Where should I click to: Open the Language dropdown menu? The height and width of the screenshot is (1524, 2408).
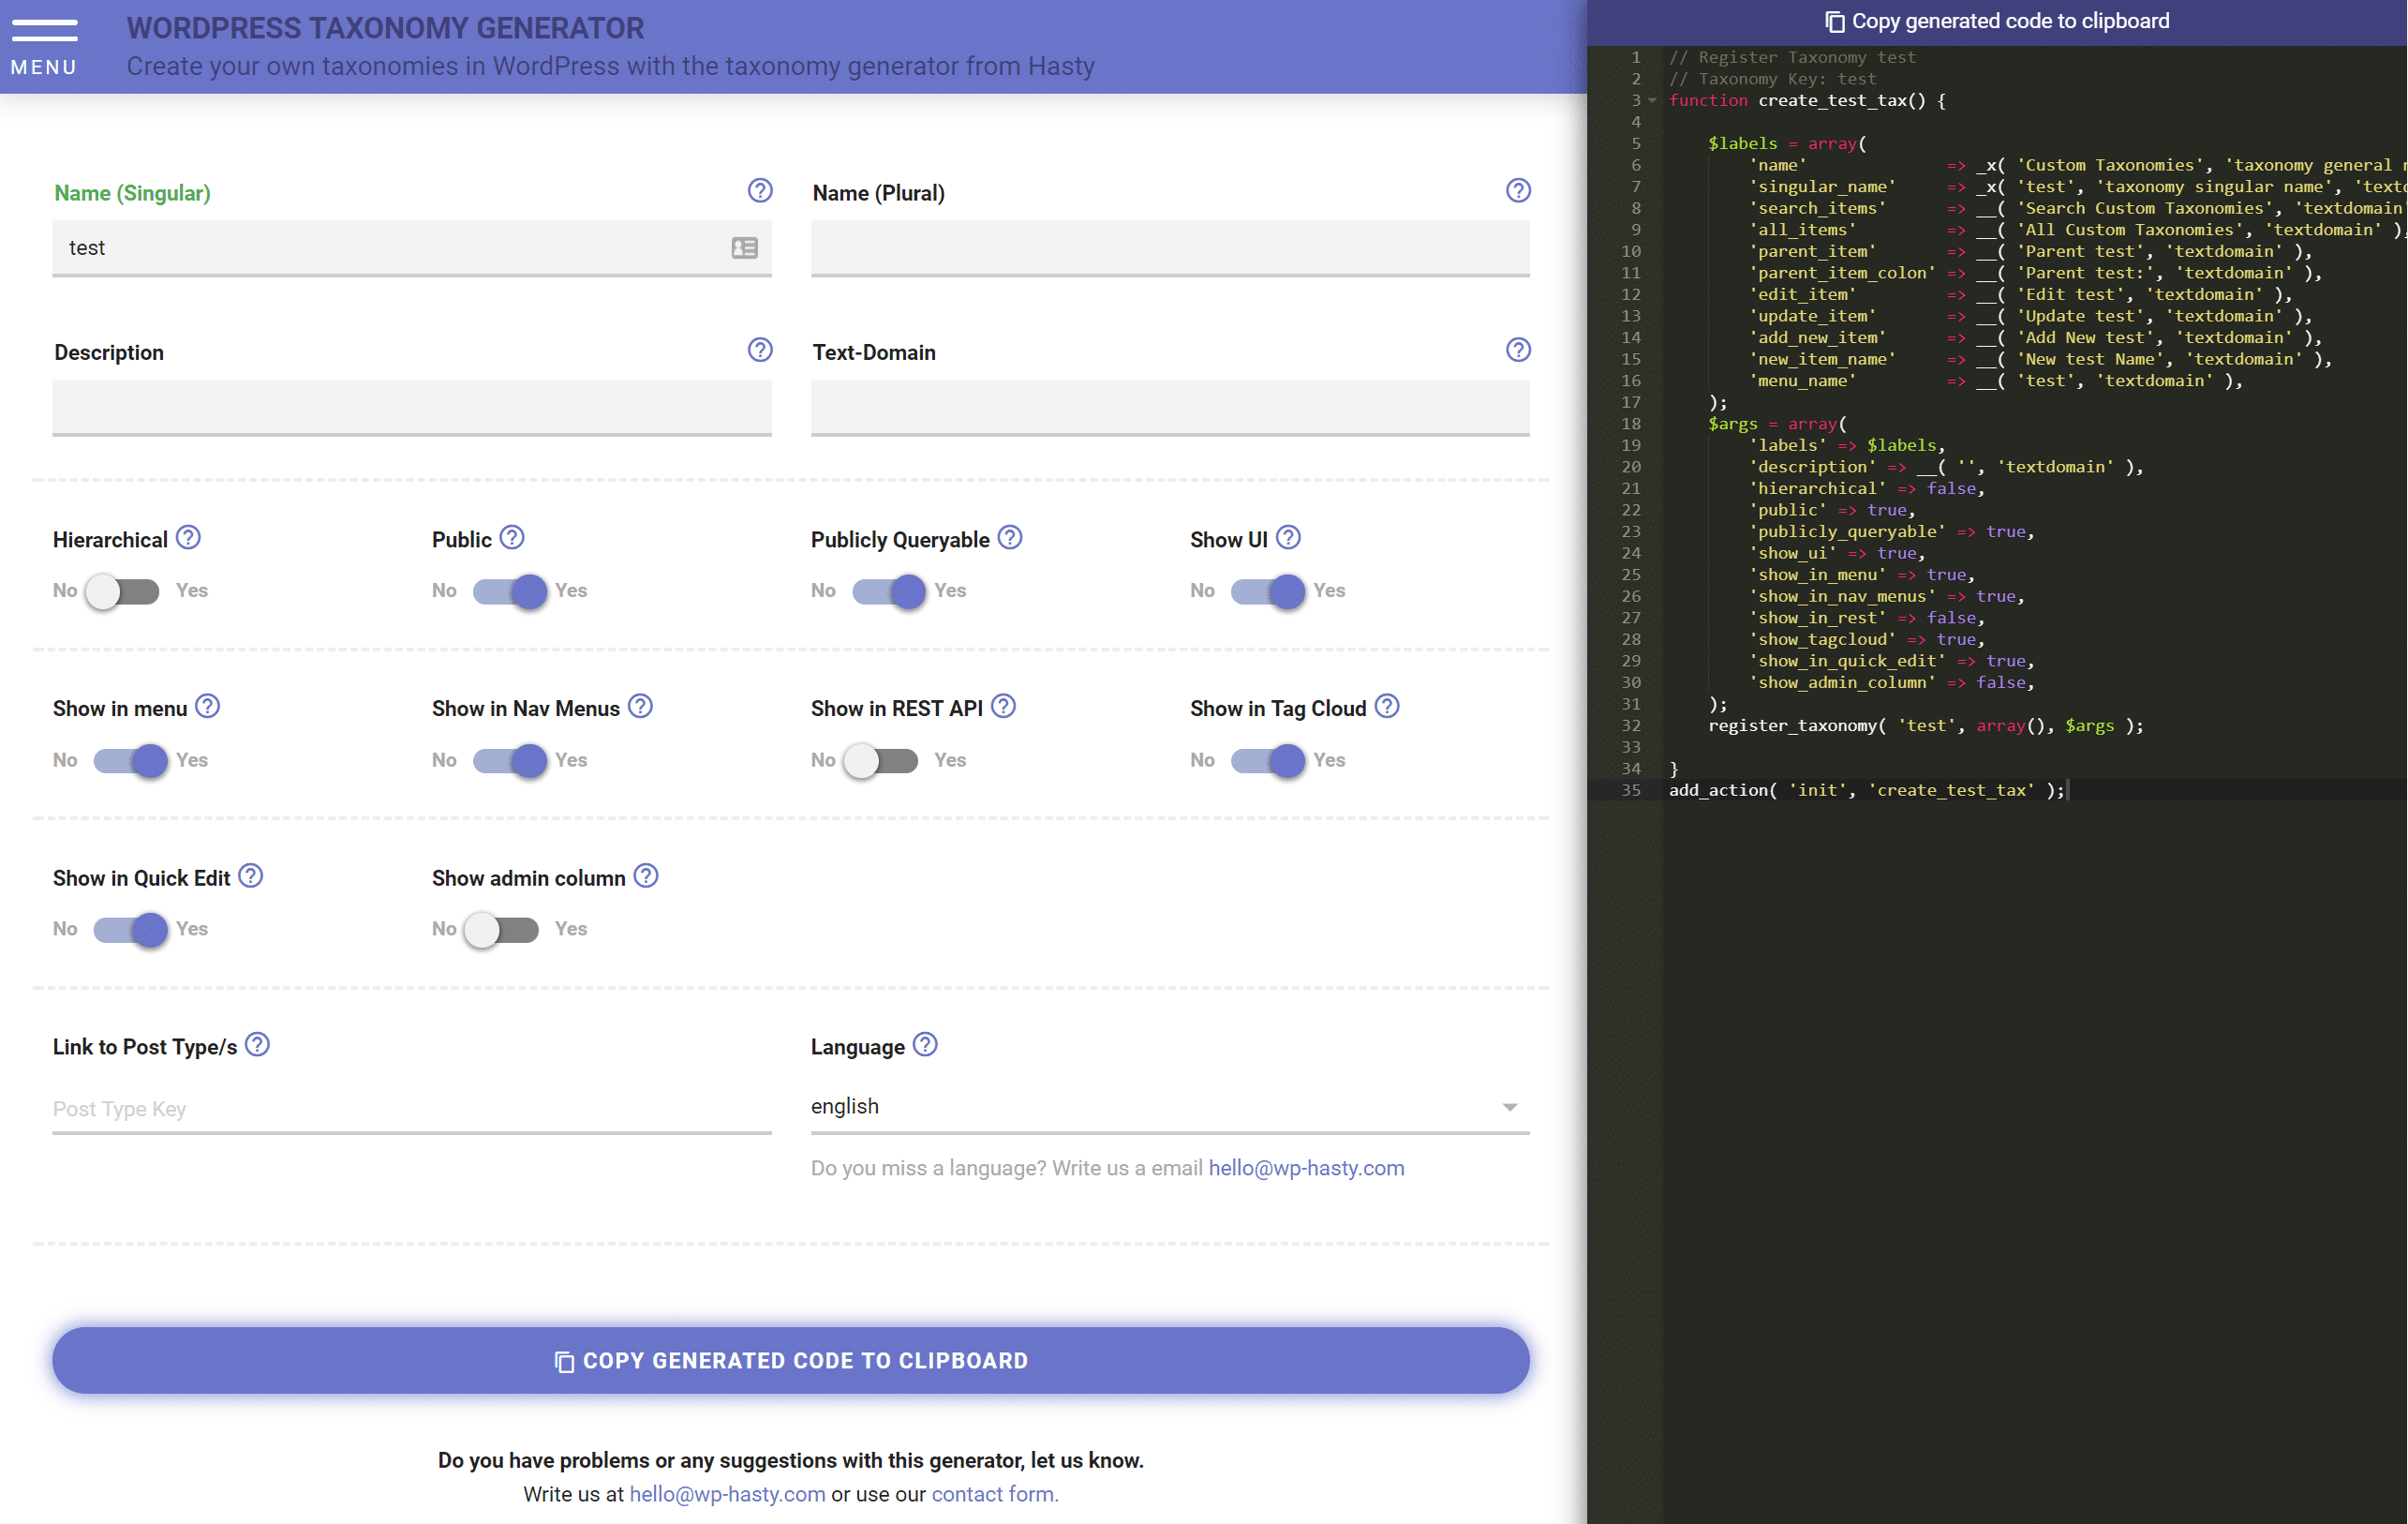coord(1166,1106)
